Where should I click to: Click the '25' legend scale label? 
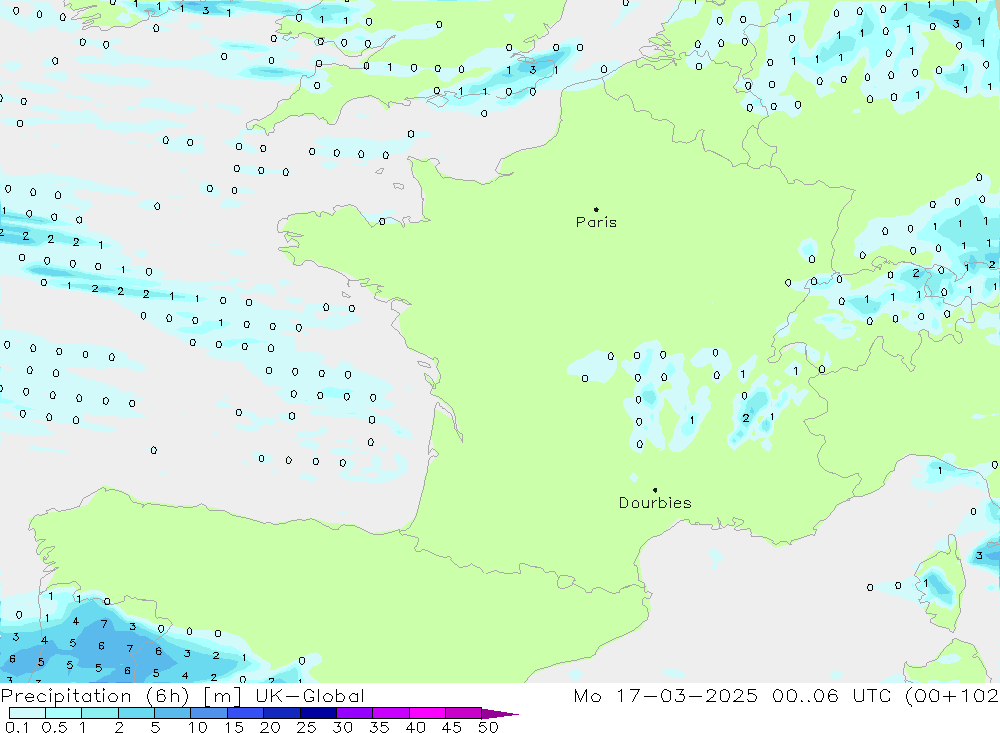coord(306,727)
